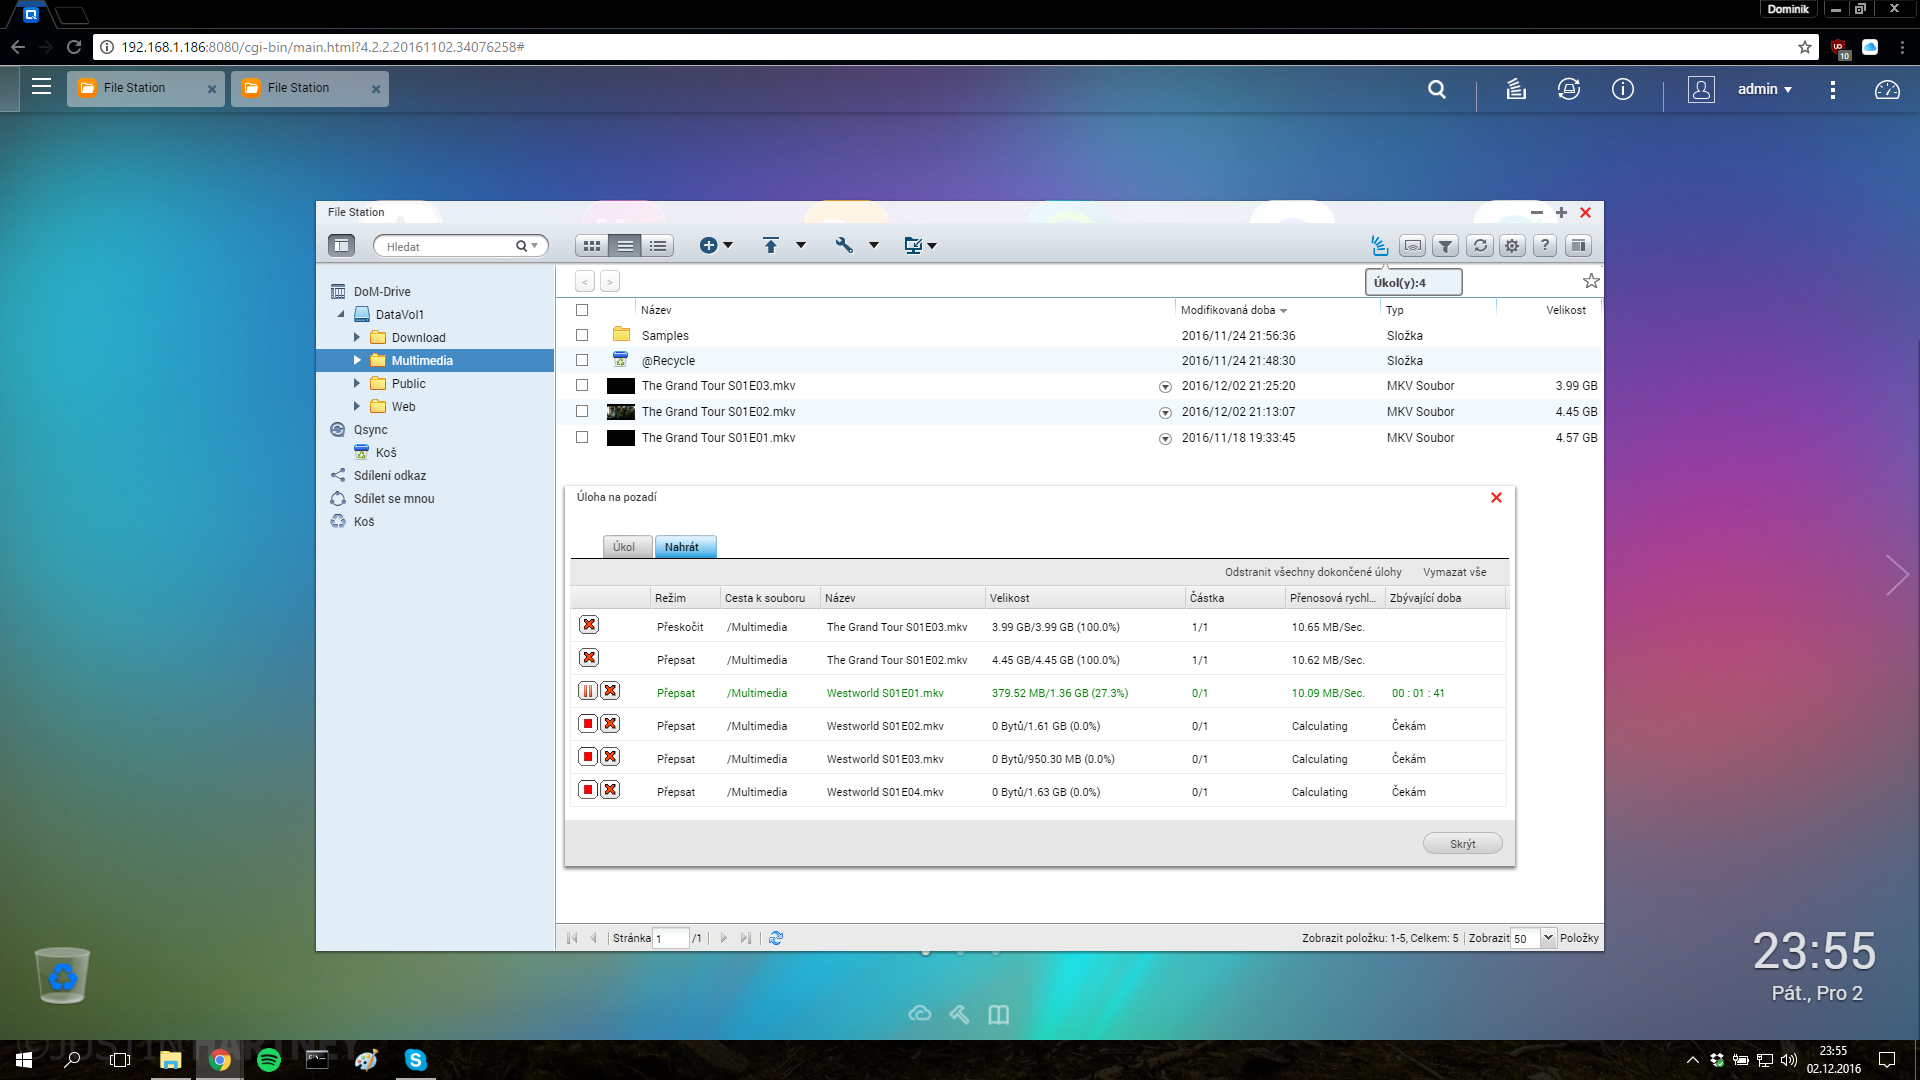This screenshot has width=1920, height=1080.
Task: Click the Skrýt button
Action: 1462,844
